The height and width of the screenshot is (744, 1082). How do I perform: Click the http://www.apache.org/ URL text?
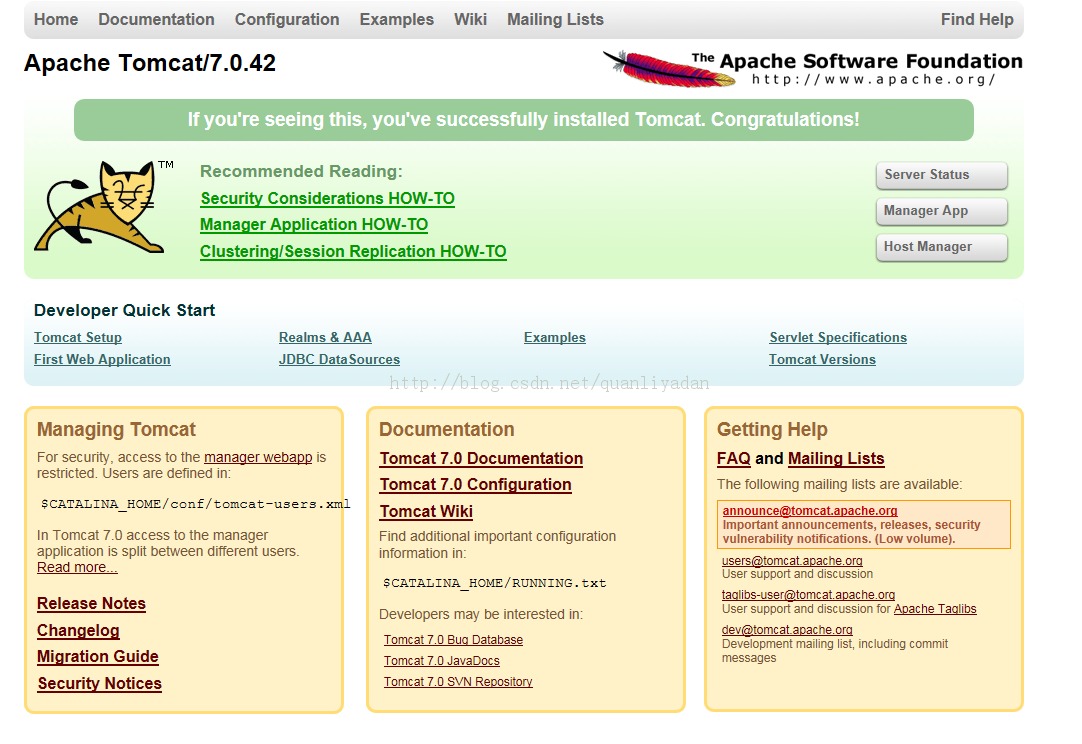pos(874,79)
